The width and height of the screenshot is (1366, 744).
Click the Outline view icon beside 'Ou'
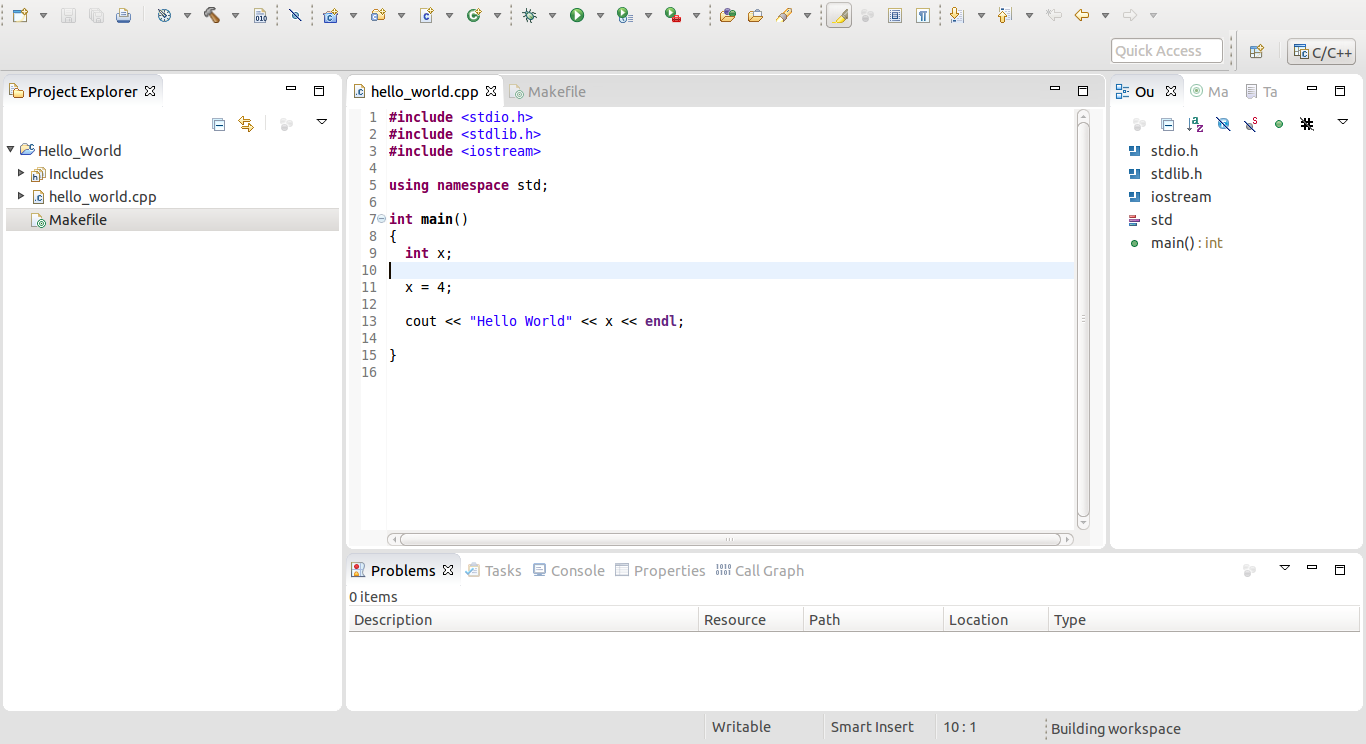[x=1123, y=91]
